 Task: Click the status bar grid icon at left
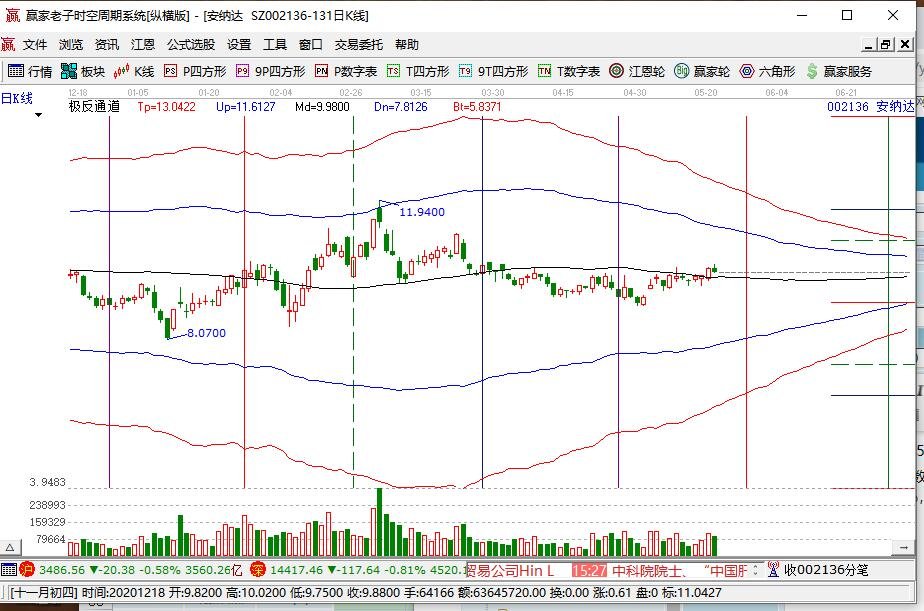click(x=9, y=569)
